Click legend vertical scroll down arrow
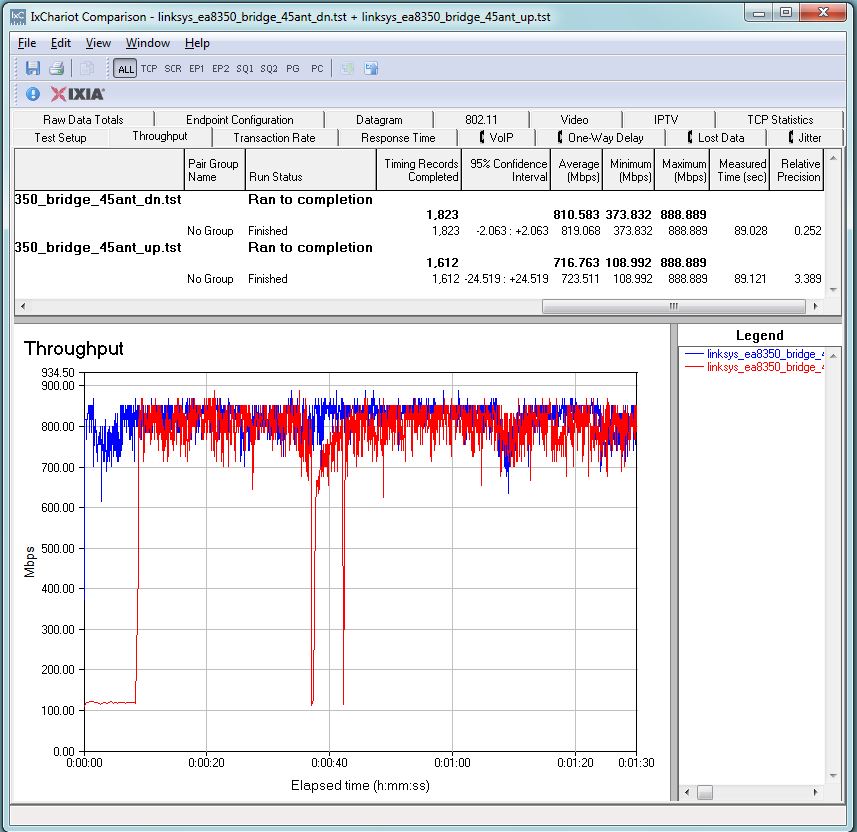This screenshot has height=832, width=857. 833,776
